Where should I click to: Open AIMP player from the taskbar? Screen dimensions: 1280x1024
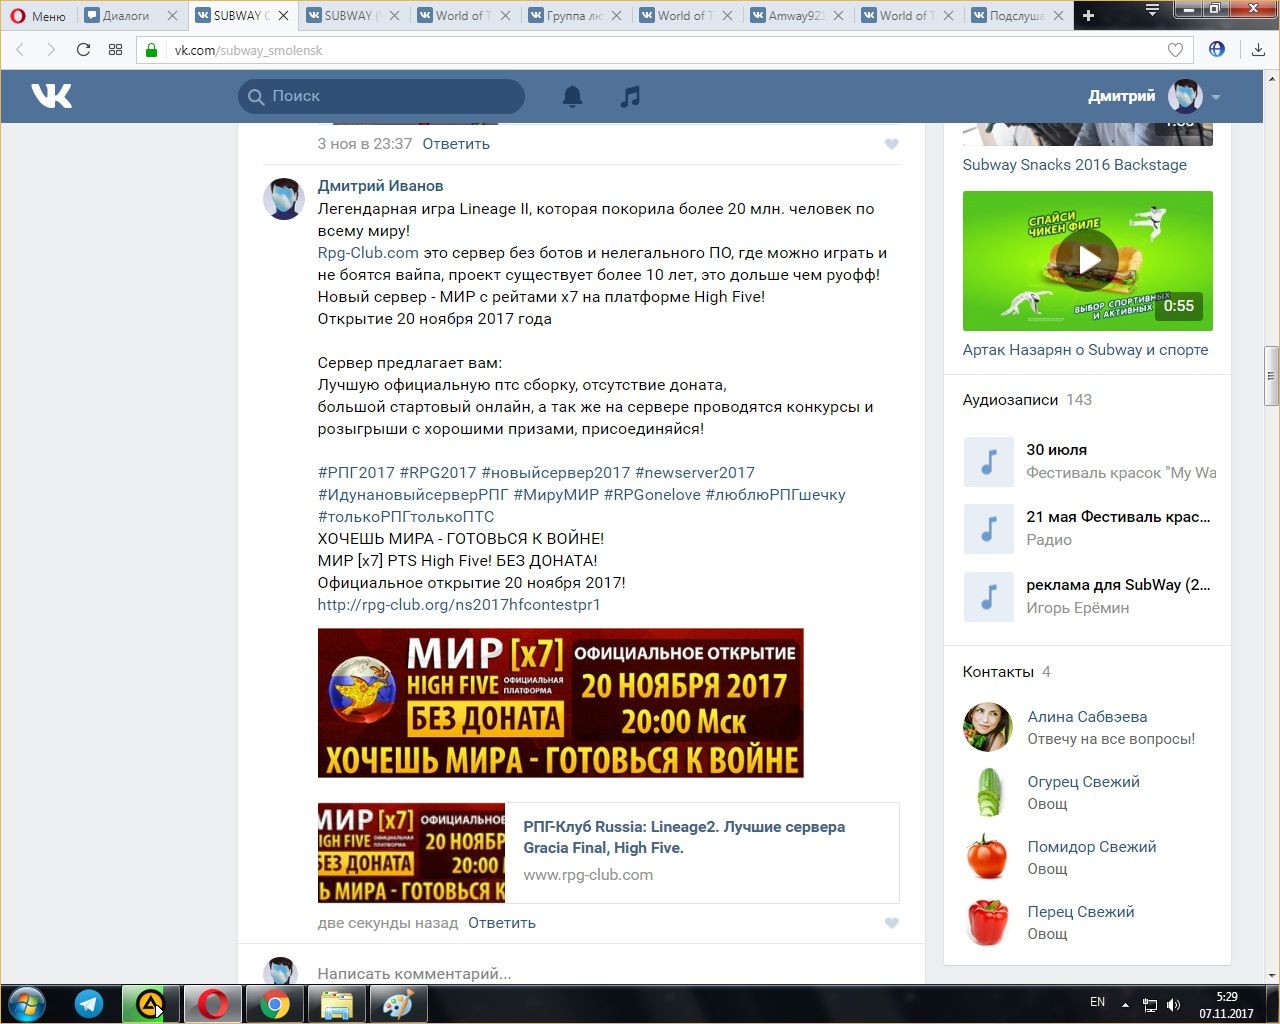pos(150,1004)
